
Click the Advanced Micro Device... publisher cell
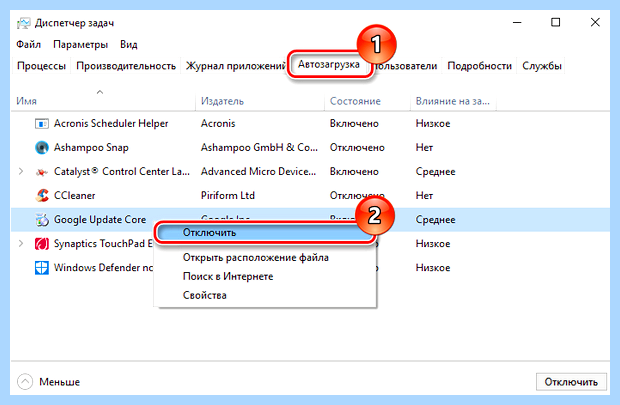tap(258, 171)
